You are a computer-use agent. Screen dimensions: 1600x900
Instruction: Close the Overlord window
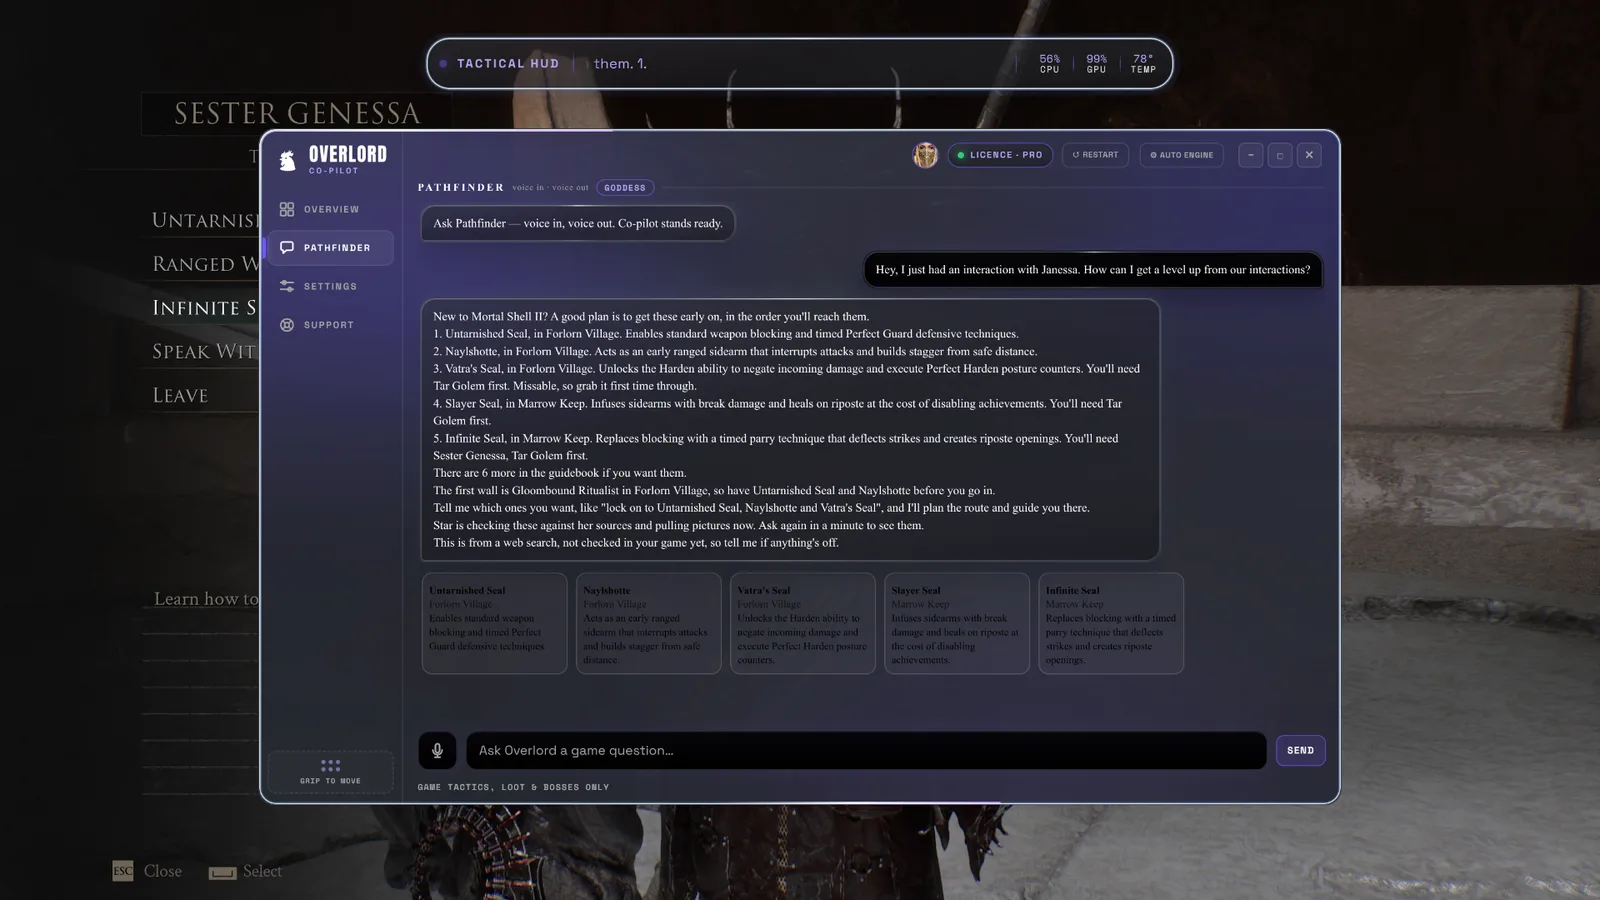coord(1309,155)
